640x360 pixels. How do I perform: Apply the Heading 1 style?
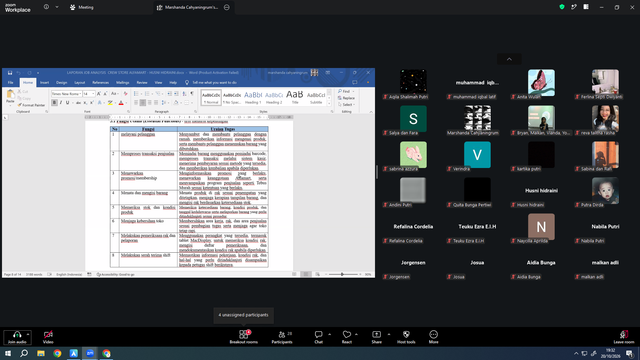[x=253, y=97]
